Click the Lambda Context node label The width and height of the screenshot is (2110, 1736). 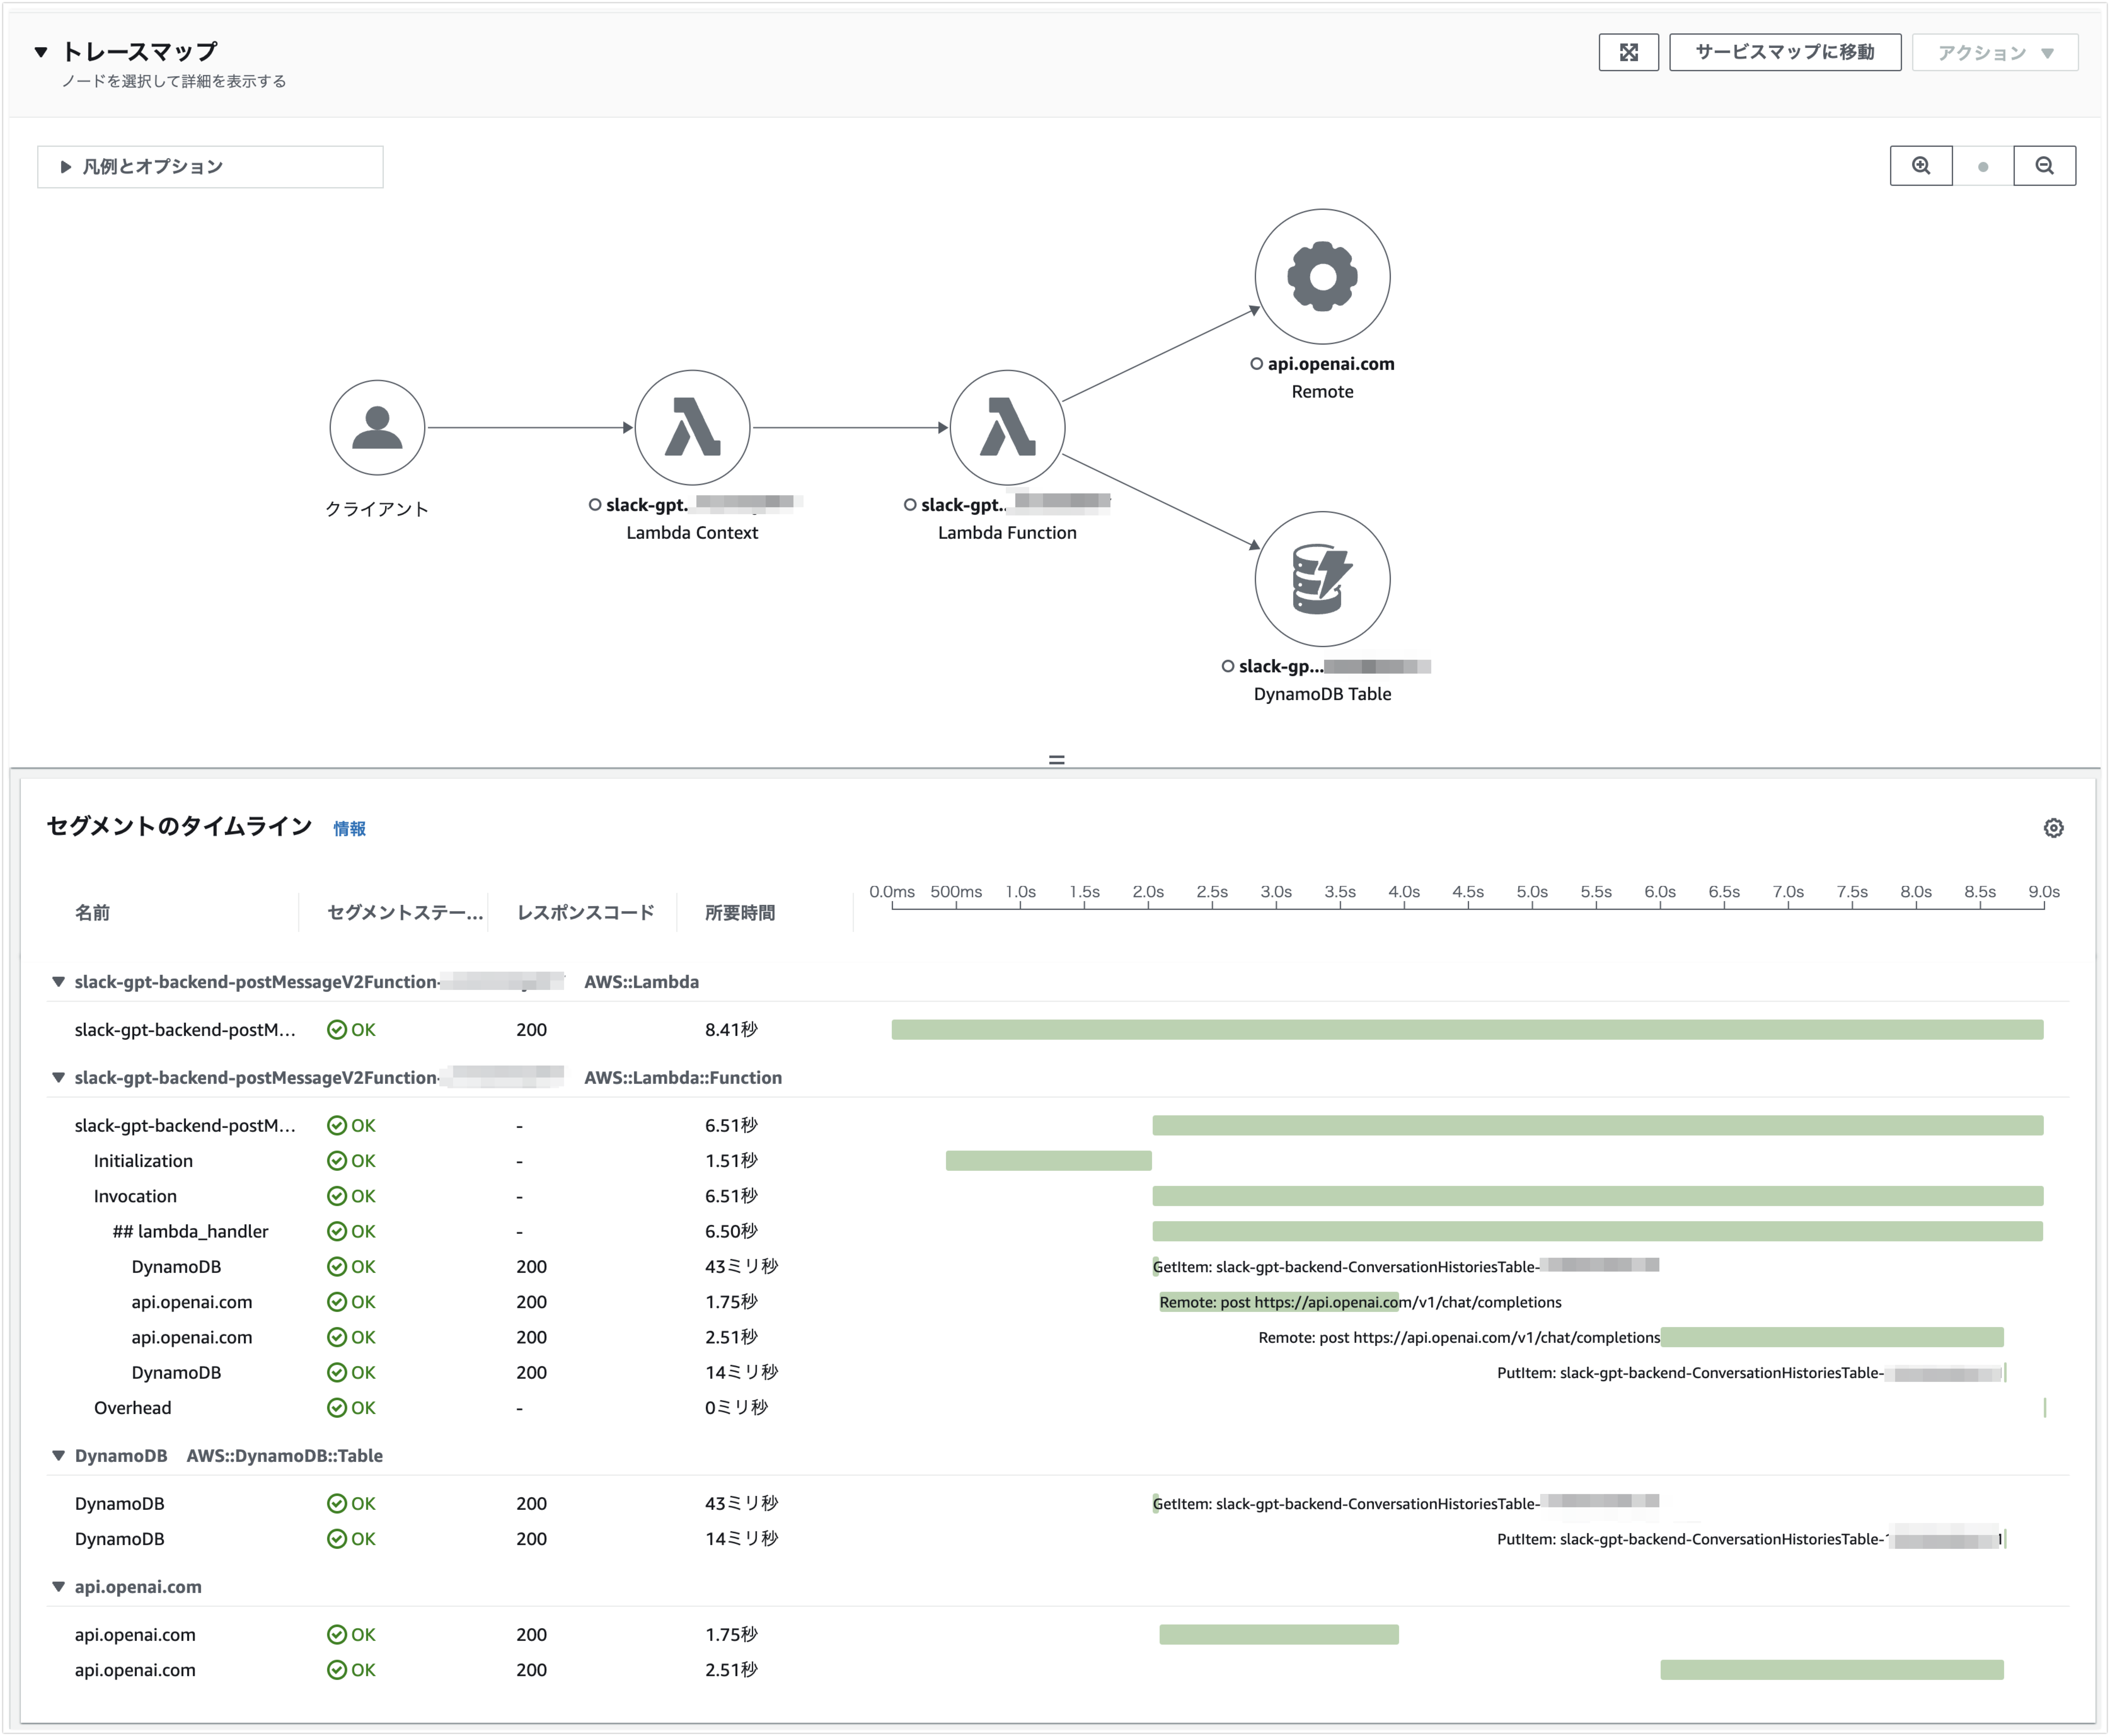pos(692,533)
